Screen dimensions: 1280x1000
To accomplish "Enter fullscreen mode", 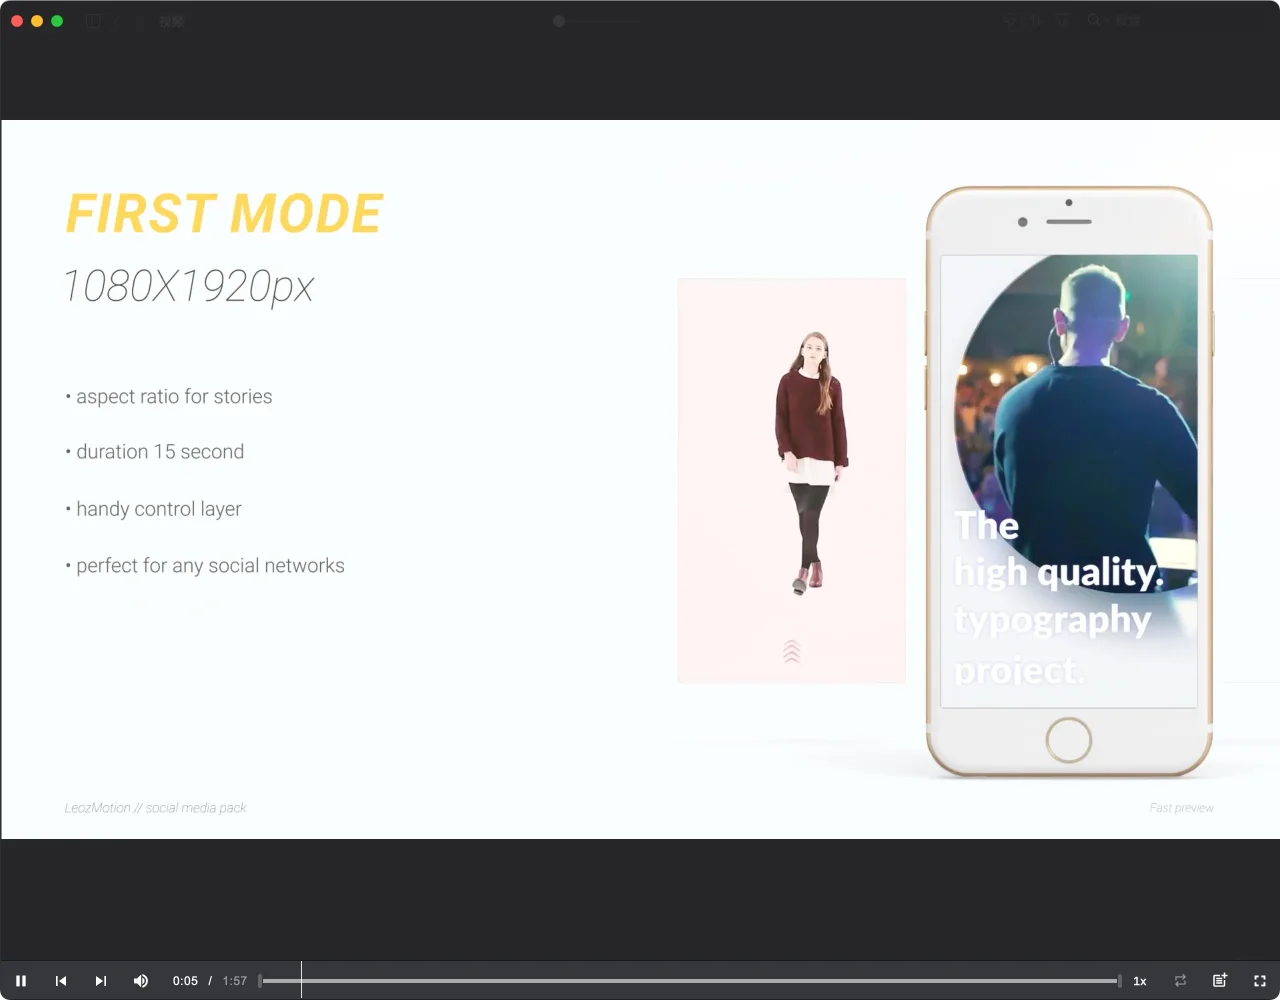I will (x=1260, y=981).
